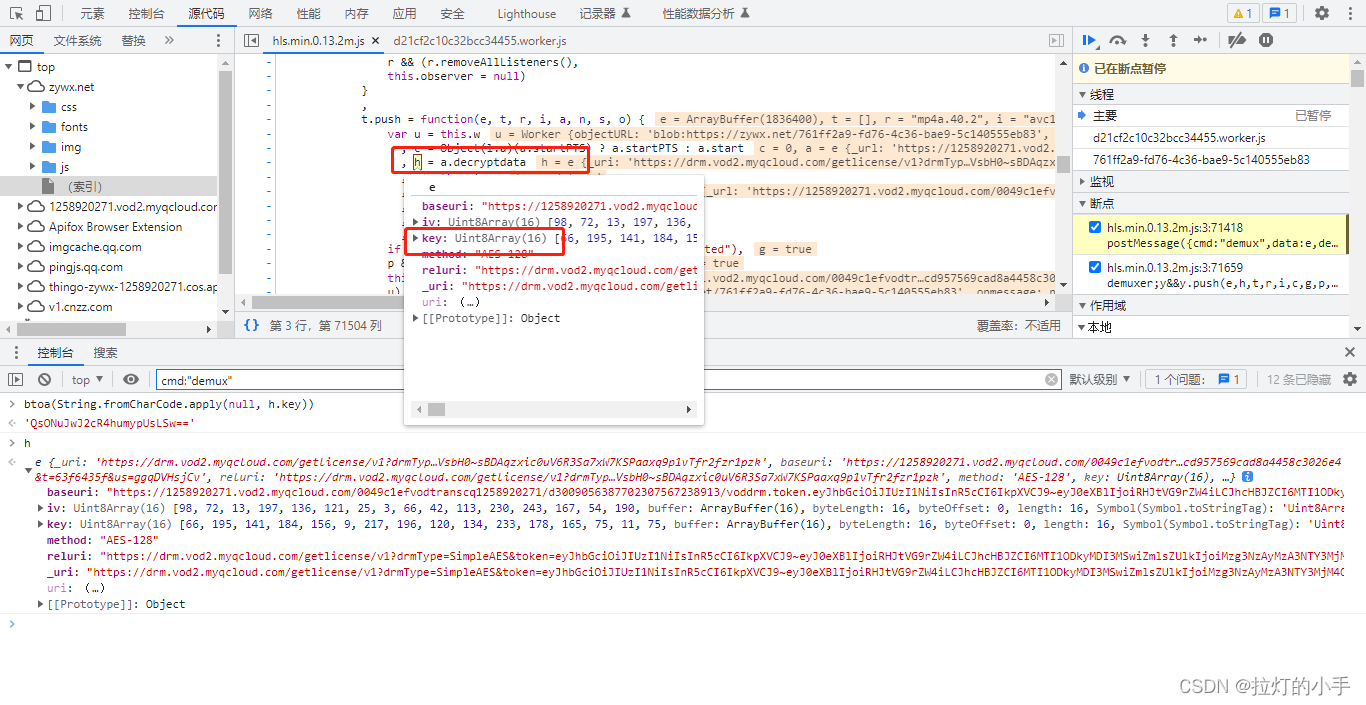Pretty print code with braces icon

pos(252,325)
